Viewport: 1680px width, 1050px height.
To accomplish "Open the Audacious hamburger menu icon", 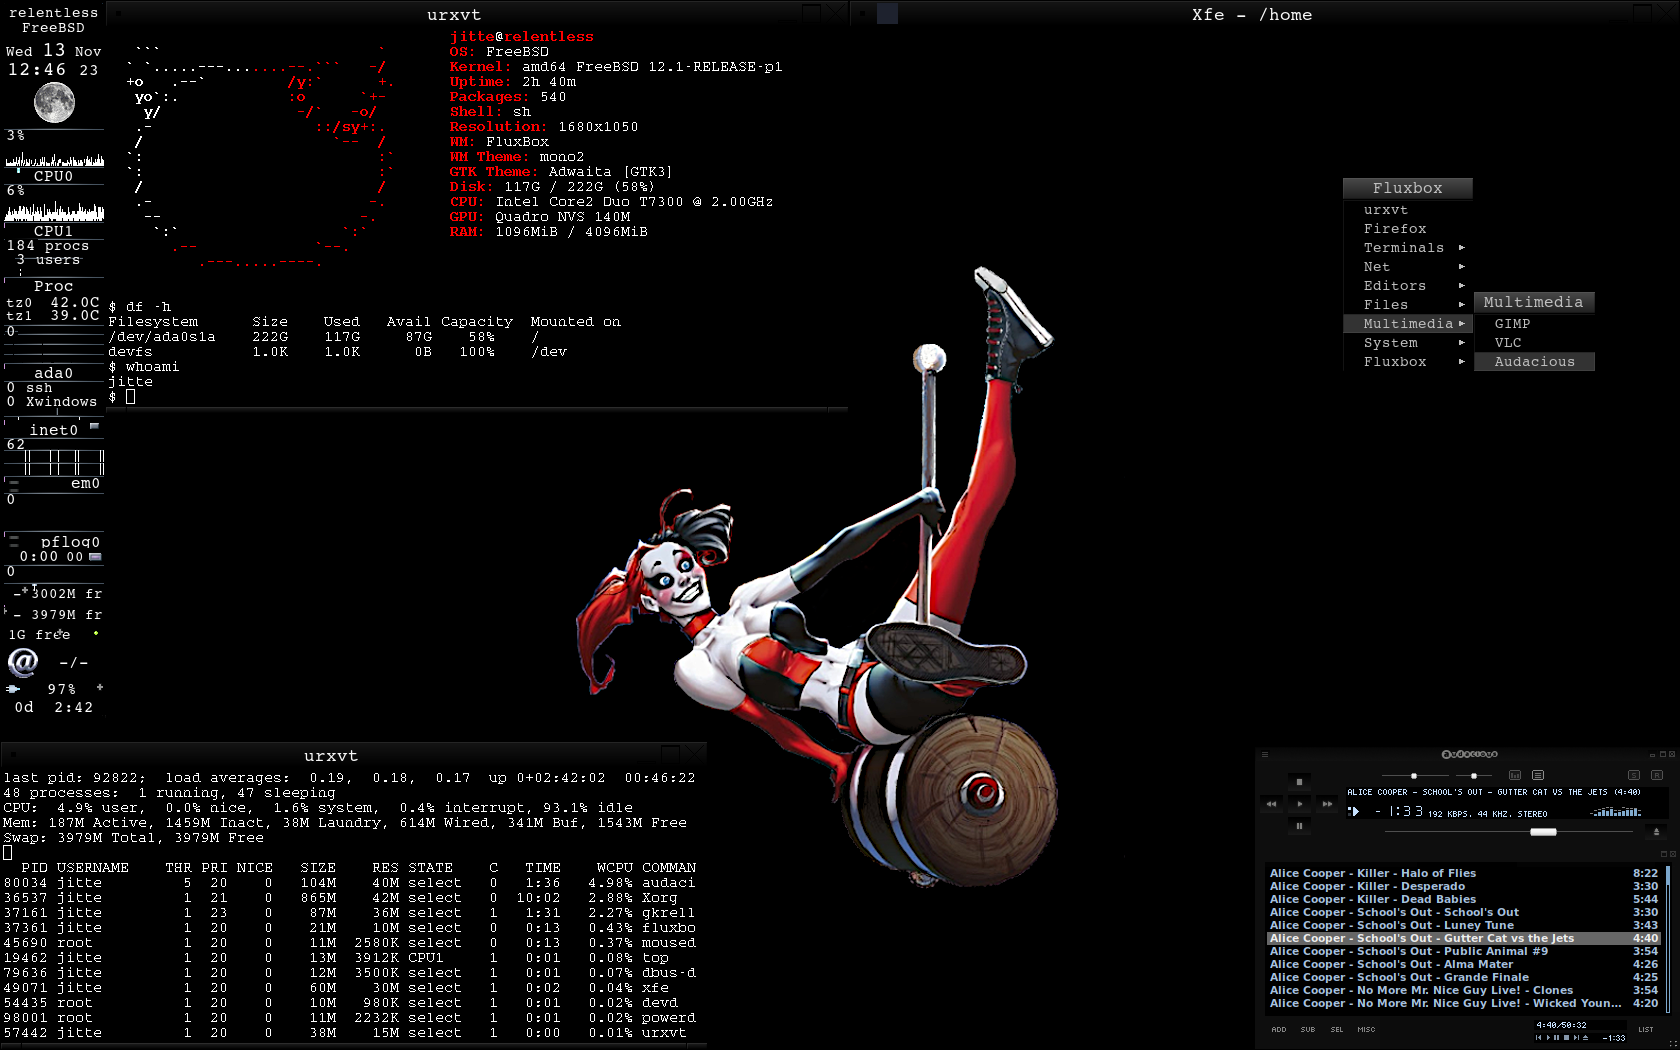I will pos(1265,755).
